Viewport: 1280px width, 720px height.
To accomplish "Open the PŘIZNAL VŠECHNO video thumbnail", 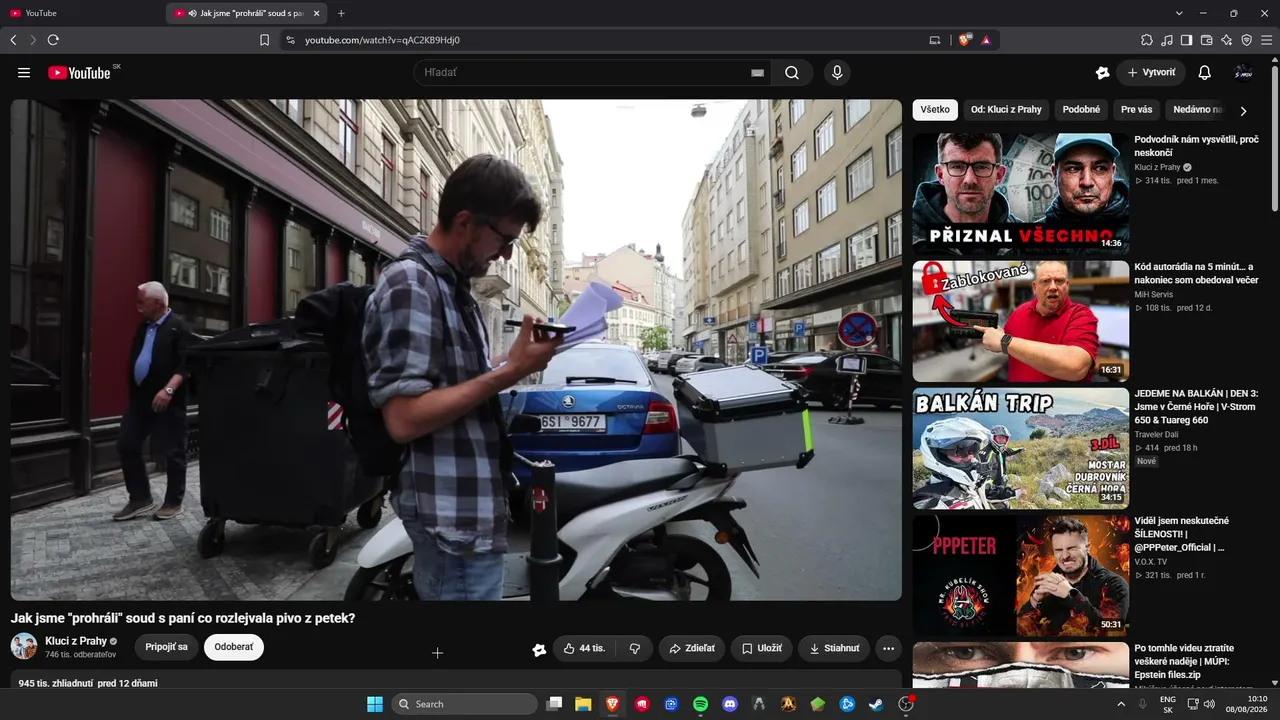I will (1020, 194).
